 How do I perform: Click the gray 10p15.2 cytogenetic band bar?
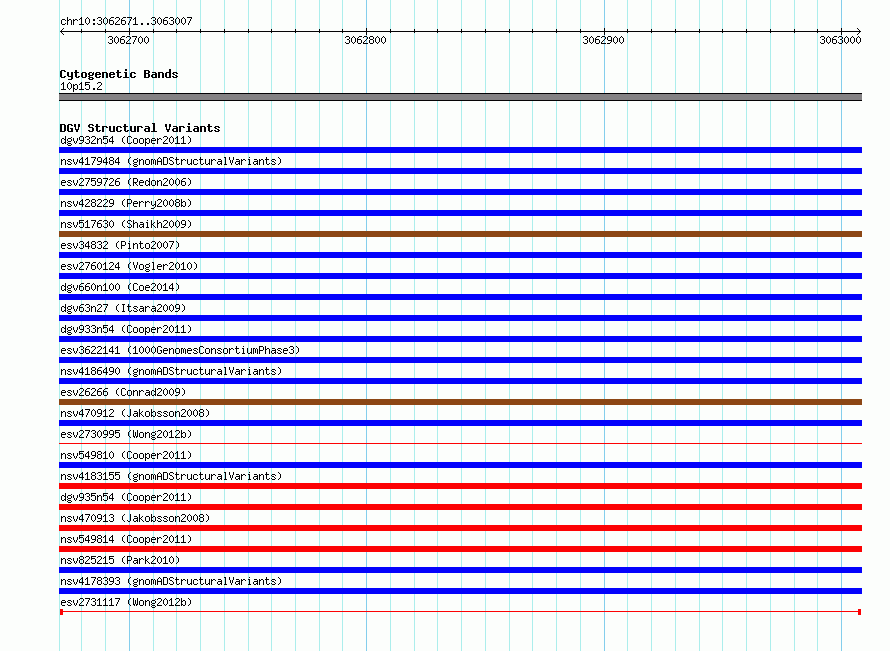460,97
